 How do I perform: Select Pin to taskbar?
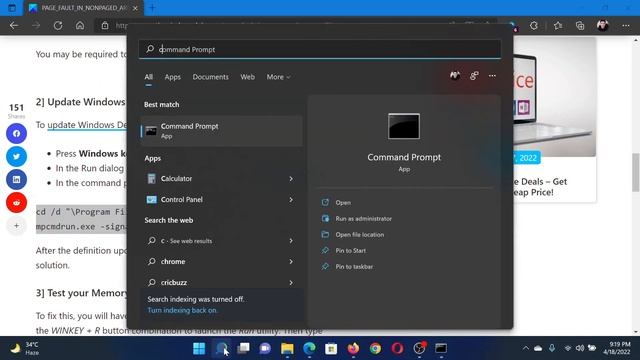coord(354,267)
